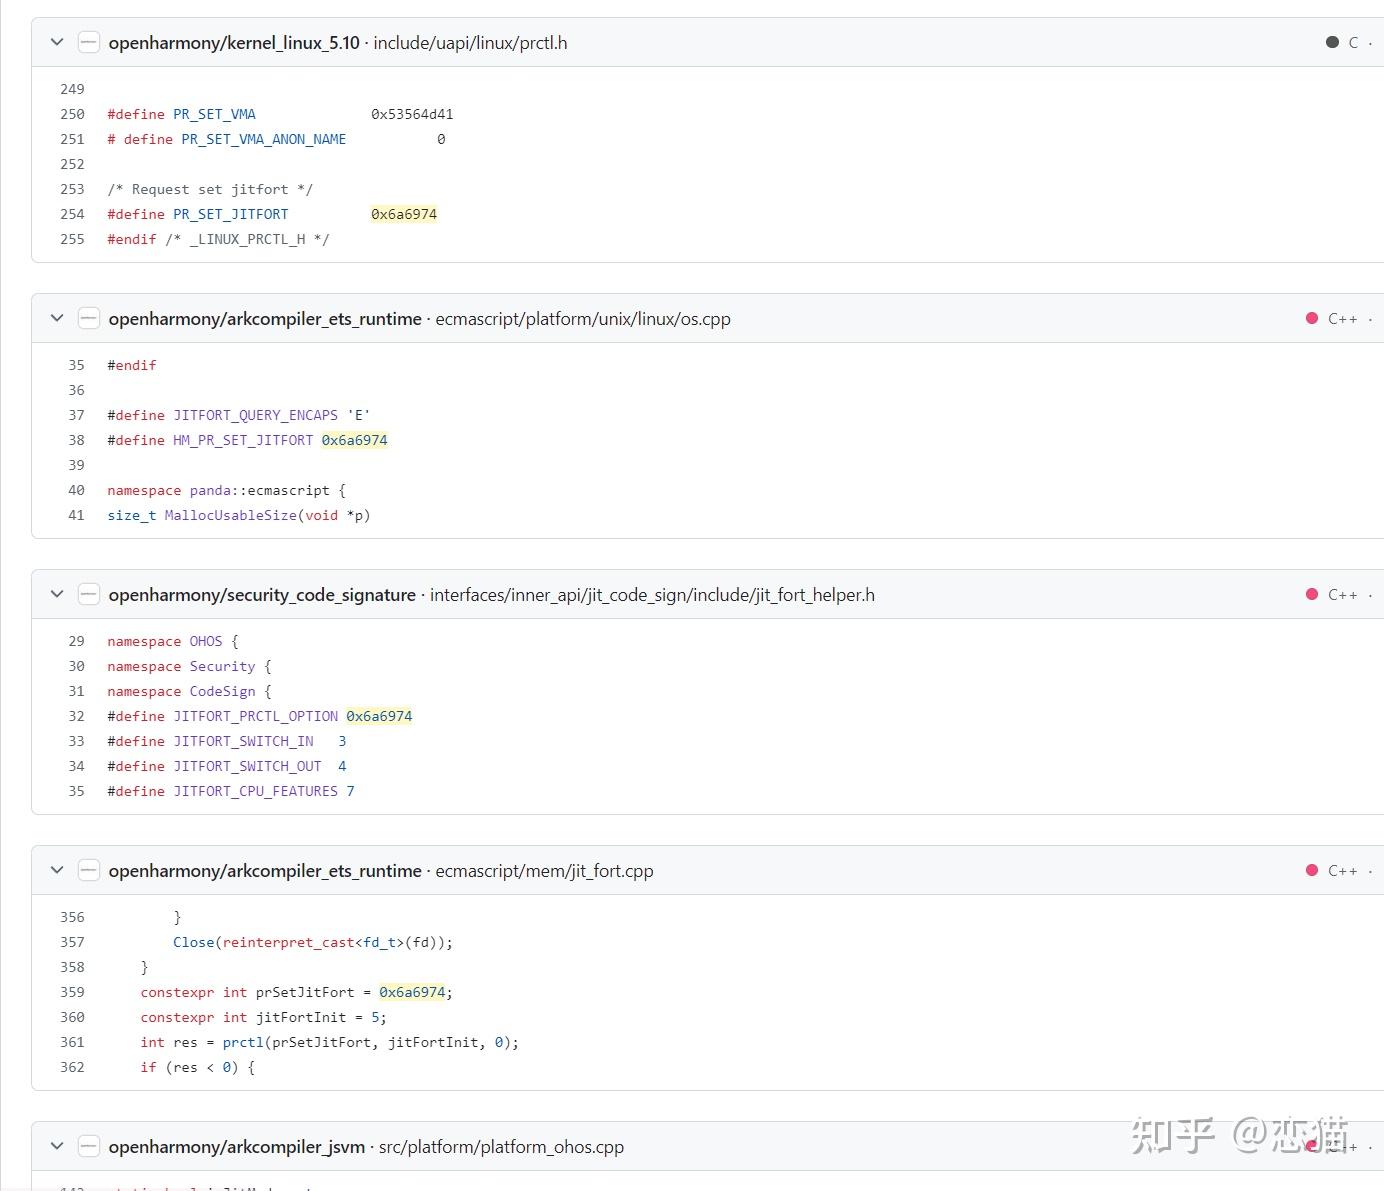
Task: Click the C++ dot icon on jit_fort.cpp result
Action: [1311, 870]
